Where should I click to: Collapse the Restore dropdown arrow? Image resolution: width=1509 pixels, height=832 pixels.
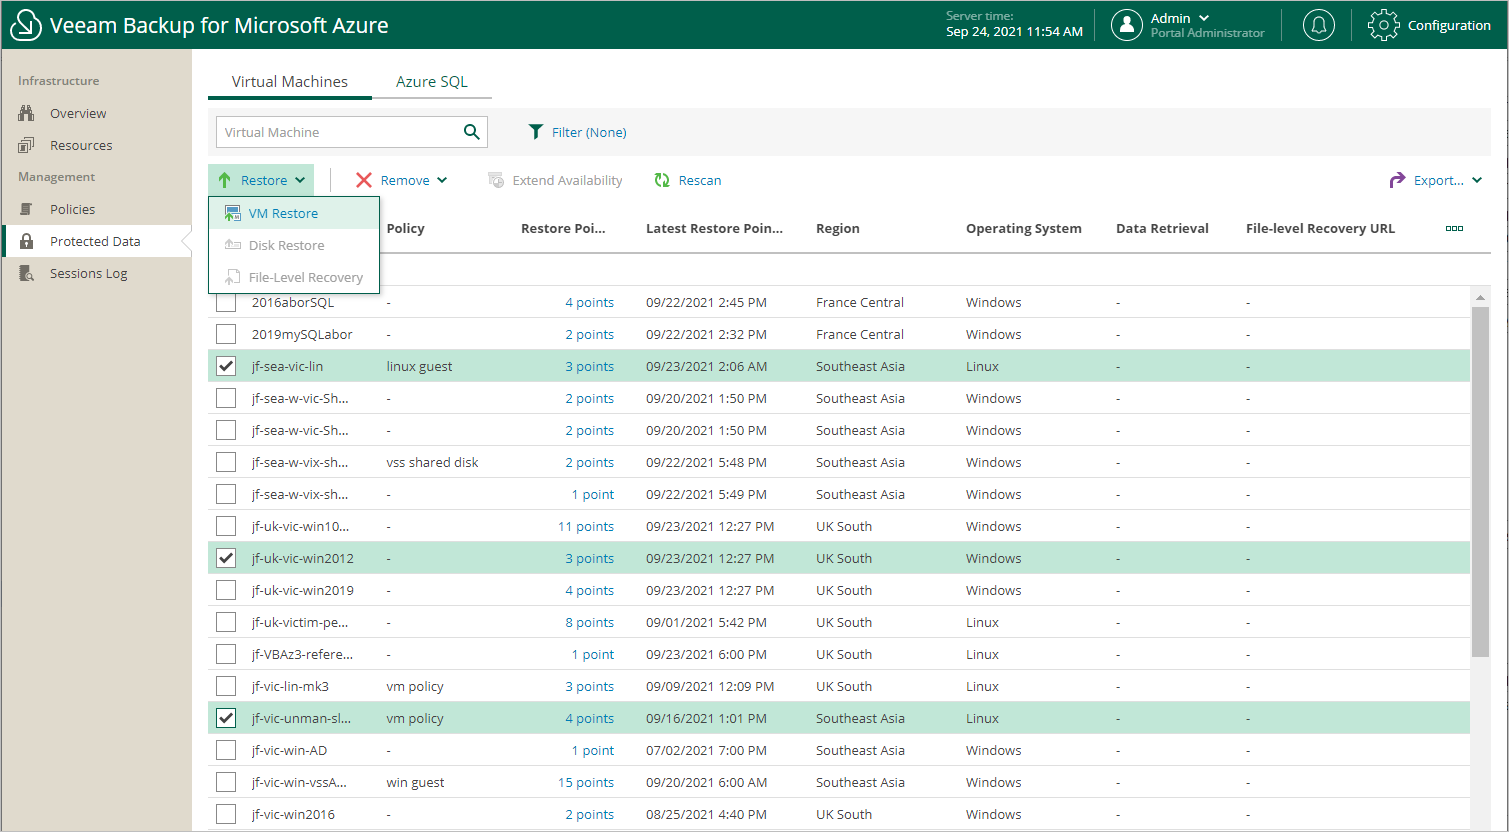point(300,181)
